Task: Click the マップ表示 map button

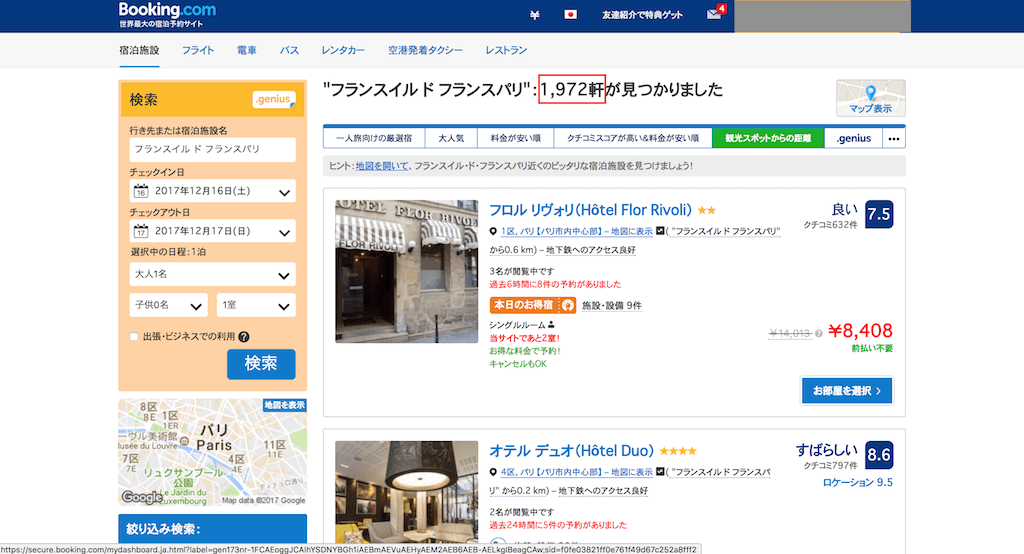Action: coord(871,98)
